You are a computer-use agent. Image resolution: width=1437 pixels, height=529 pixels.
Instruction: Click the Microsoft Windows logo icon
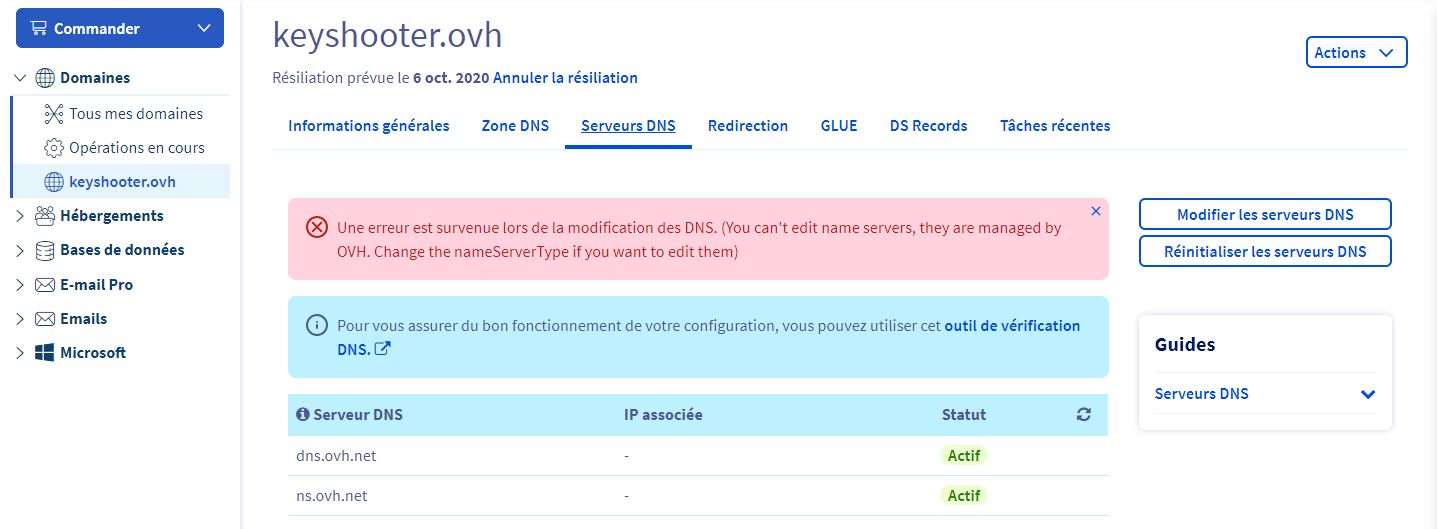[x=45, y=353]
